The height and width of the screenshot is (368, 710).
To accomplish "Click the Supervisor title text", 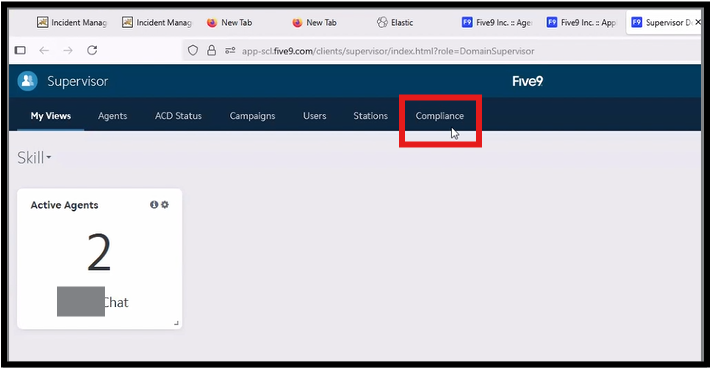I will (77, 81).
